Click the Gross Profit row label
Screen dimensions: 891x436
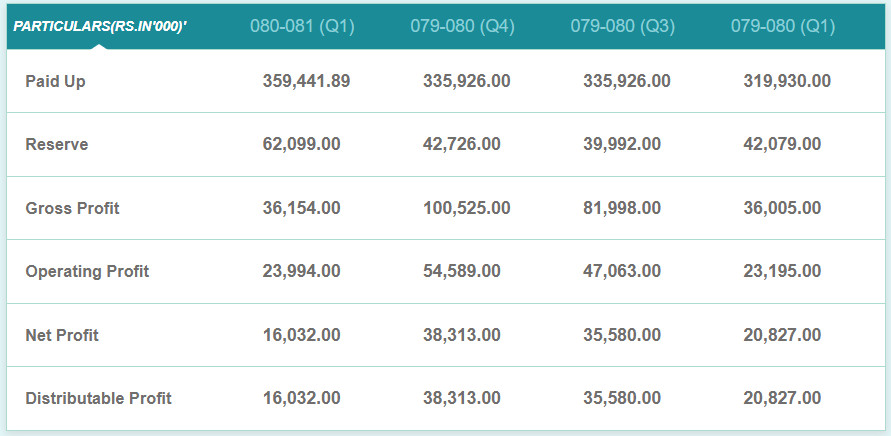tap(72, 208)
